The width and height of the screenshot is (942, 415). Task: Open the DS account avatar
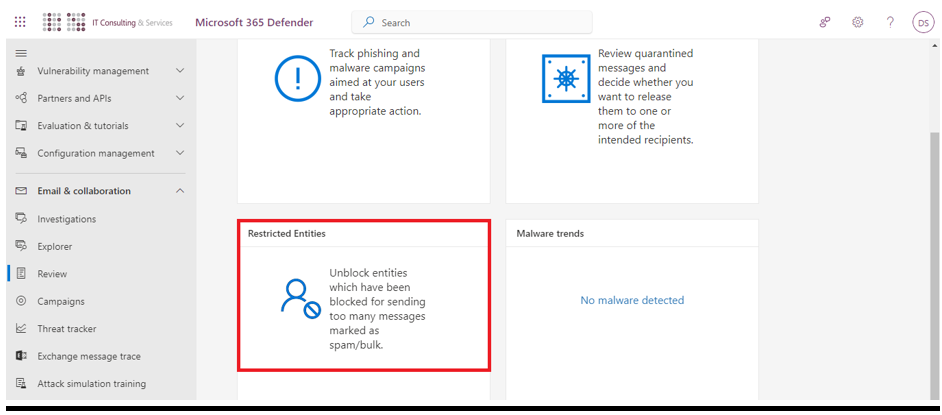tap(923, 23)
